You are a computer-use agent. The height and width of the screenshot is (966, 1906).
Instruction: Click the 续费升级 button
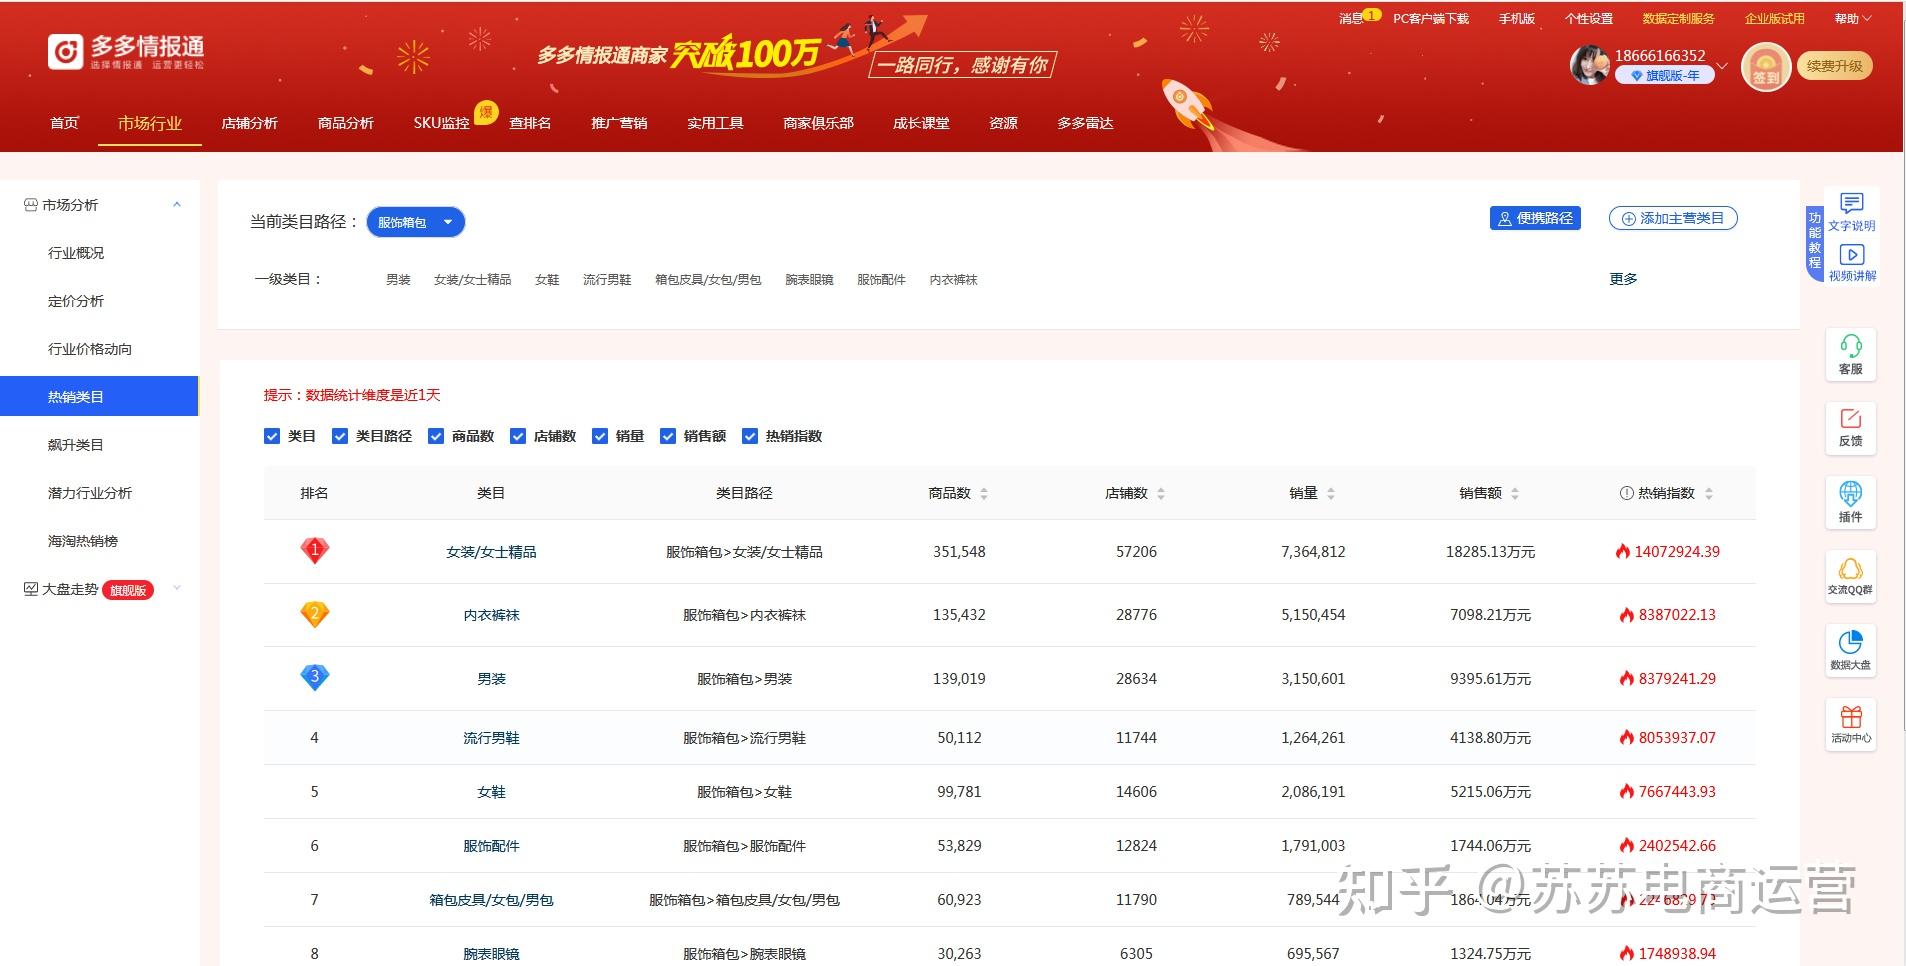tap(1835, 66)
